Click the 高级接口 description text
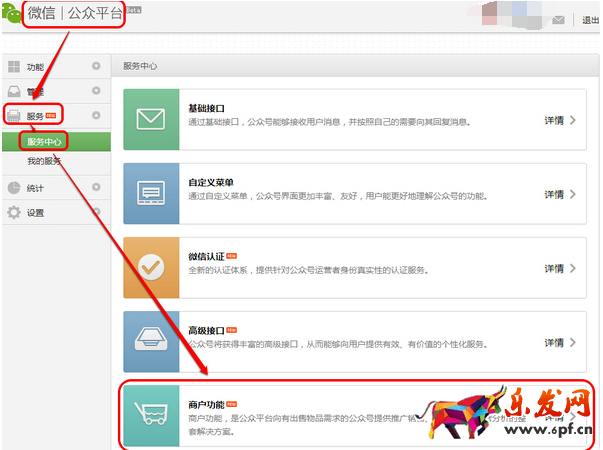The height and width of the screenshot is (450, 603). [x=338, y=344]
